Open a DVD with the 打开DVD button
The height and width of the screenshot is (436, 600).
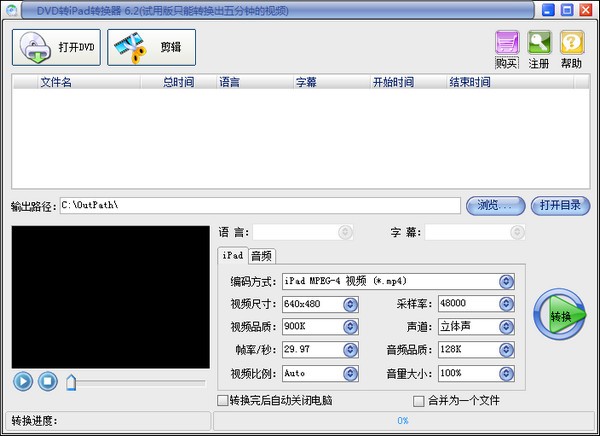tap(56, 47)
